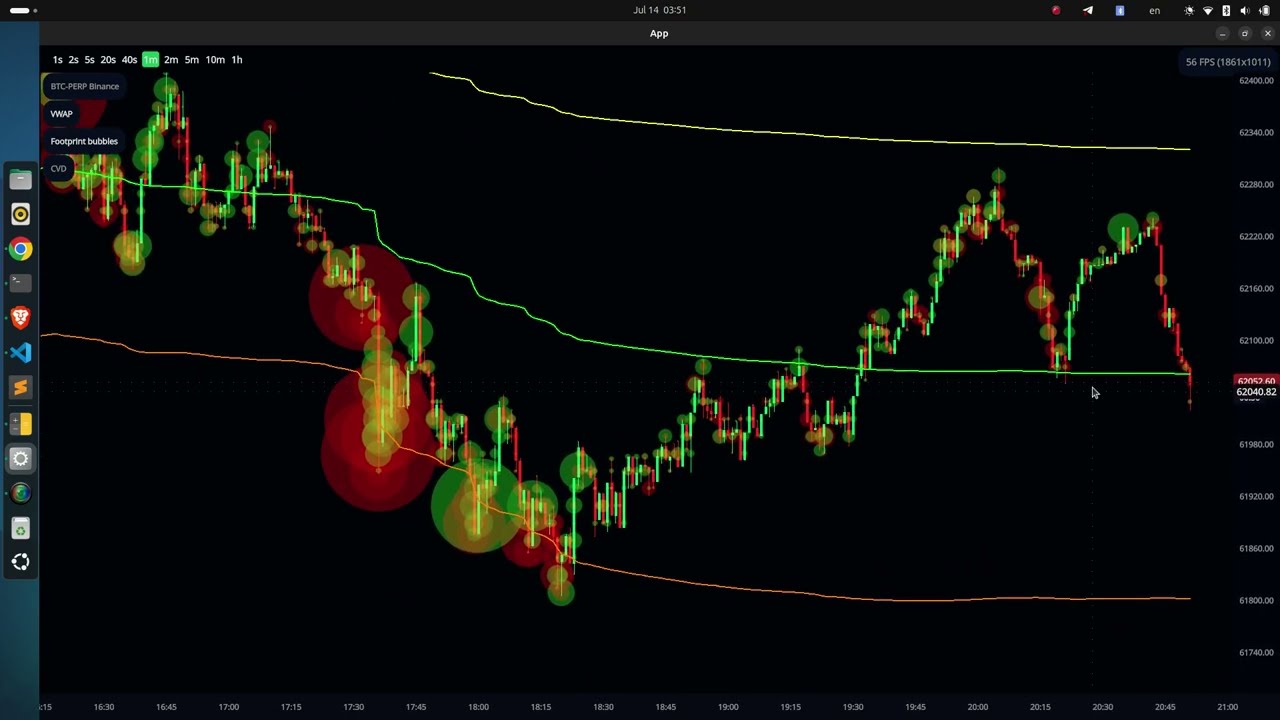Open Telegram tray icon in top bar

(x=1088, y=10)
